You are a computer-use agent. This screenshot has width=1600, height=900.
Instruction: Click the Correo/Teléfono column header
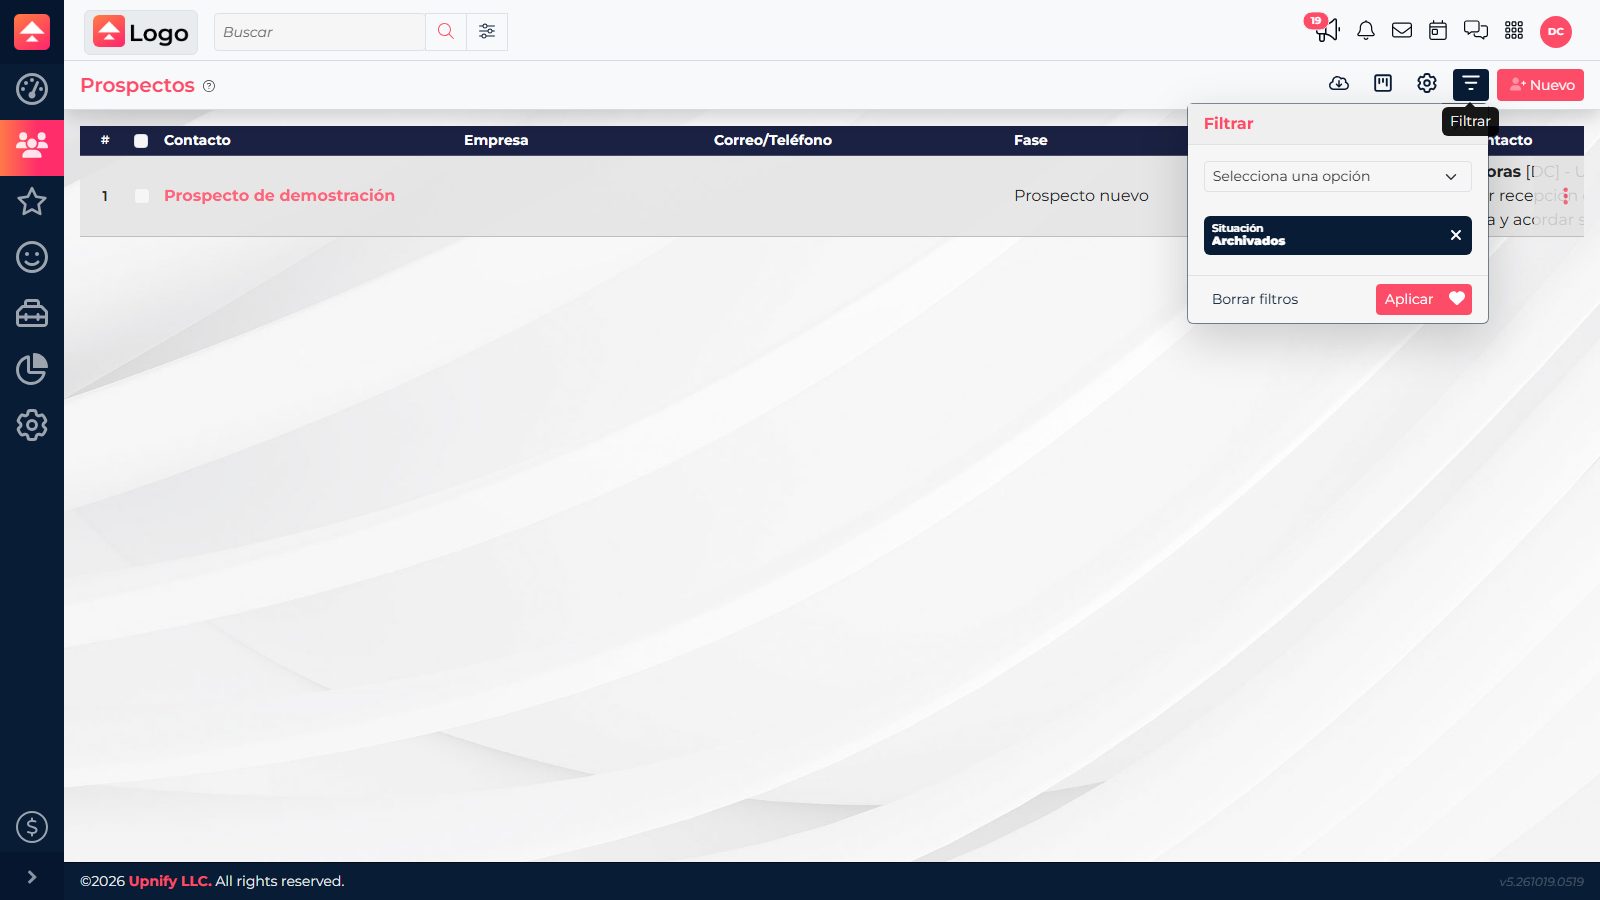(x=773, y=140)
